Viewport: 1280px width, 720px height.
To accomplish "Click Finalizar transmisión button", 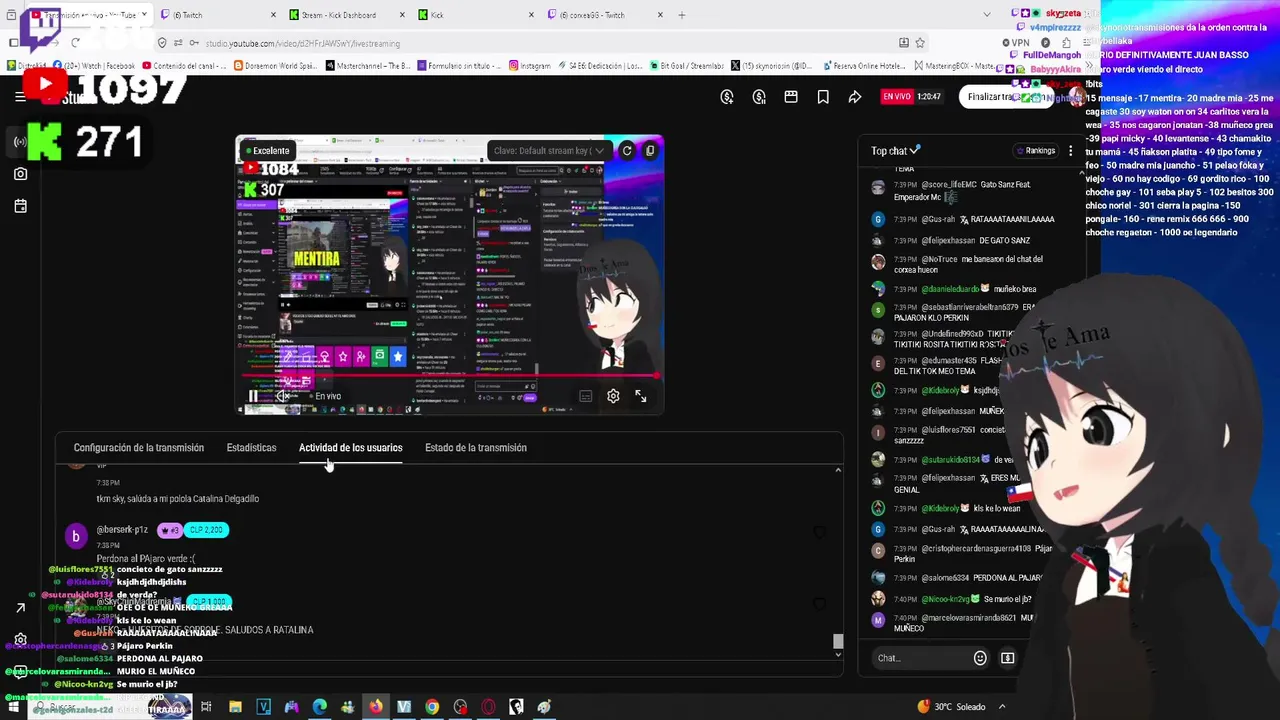I will click(x=1005, y=97).
